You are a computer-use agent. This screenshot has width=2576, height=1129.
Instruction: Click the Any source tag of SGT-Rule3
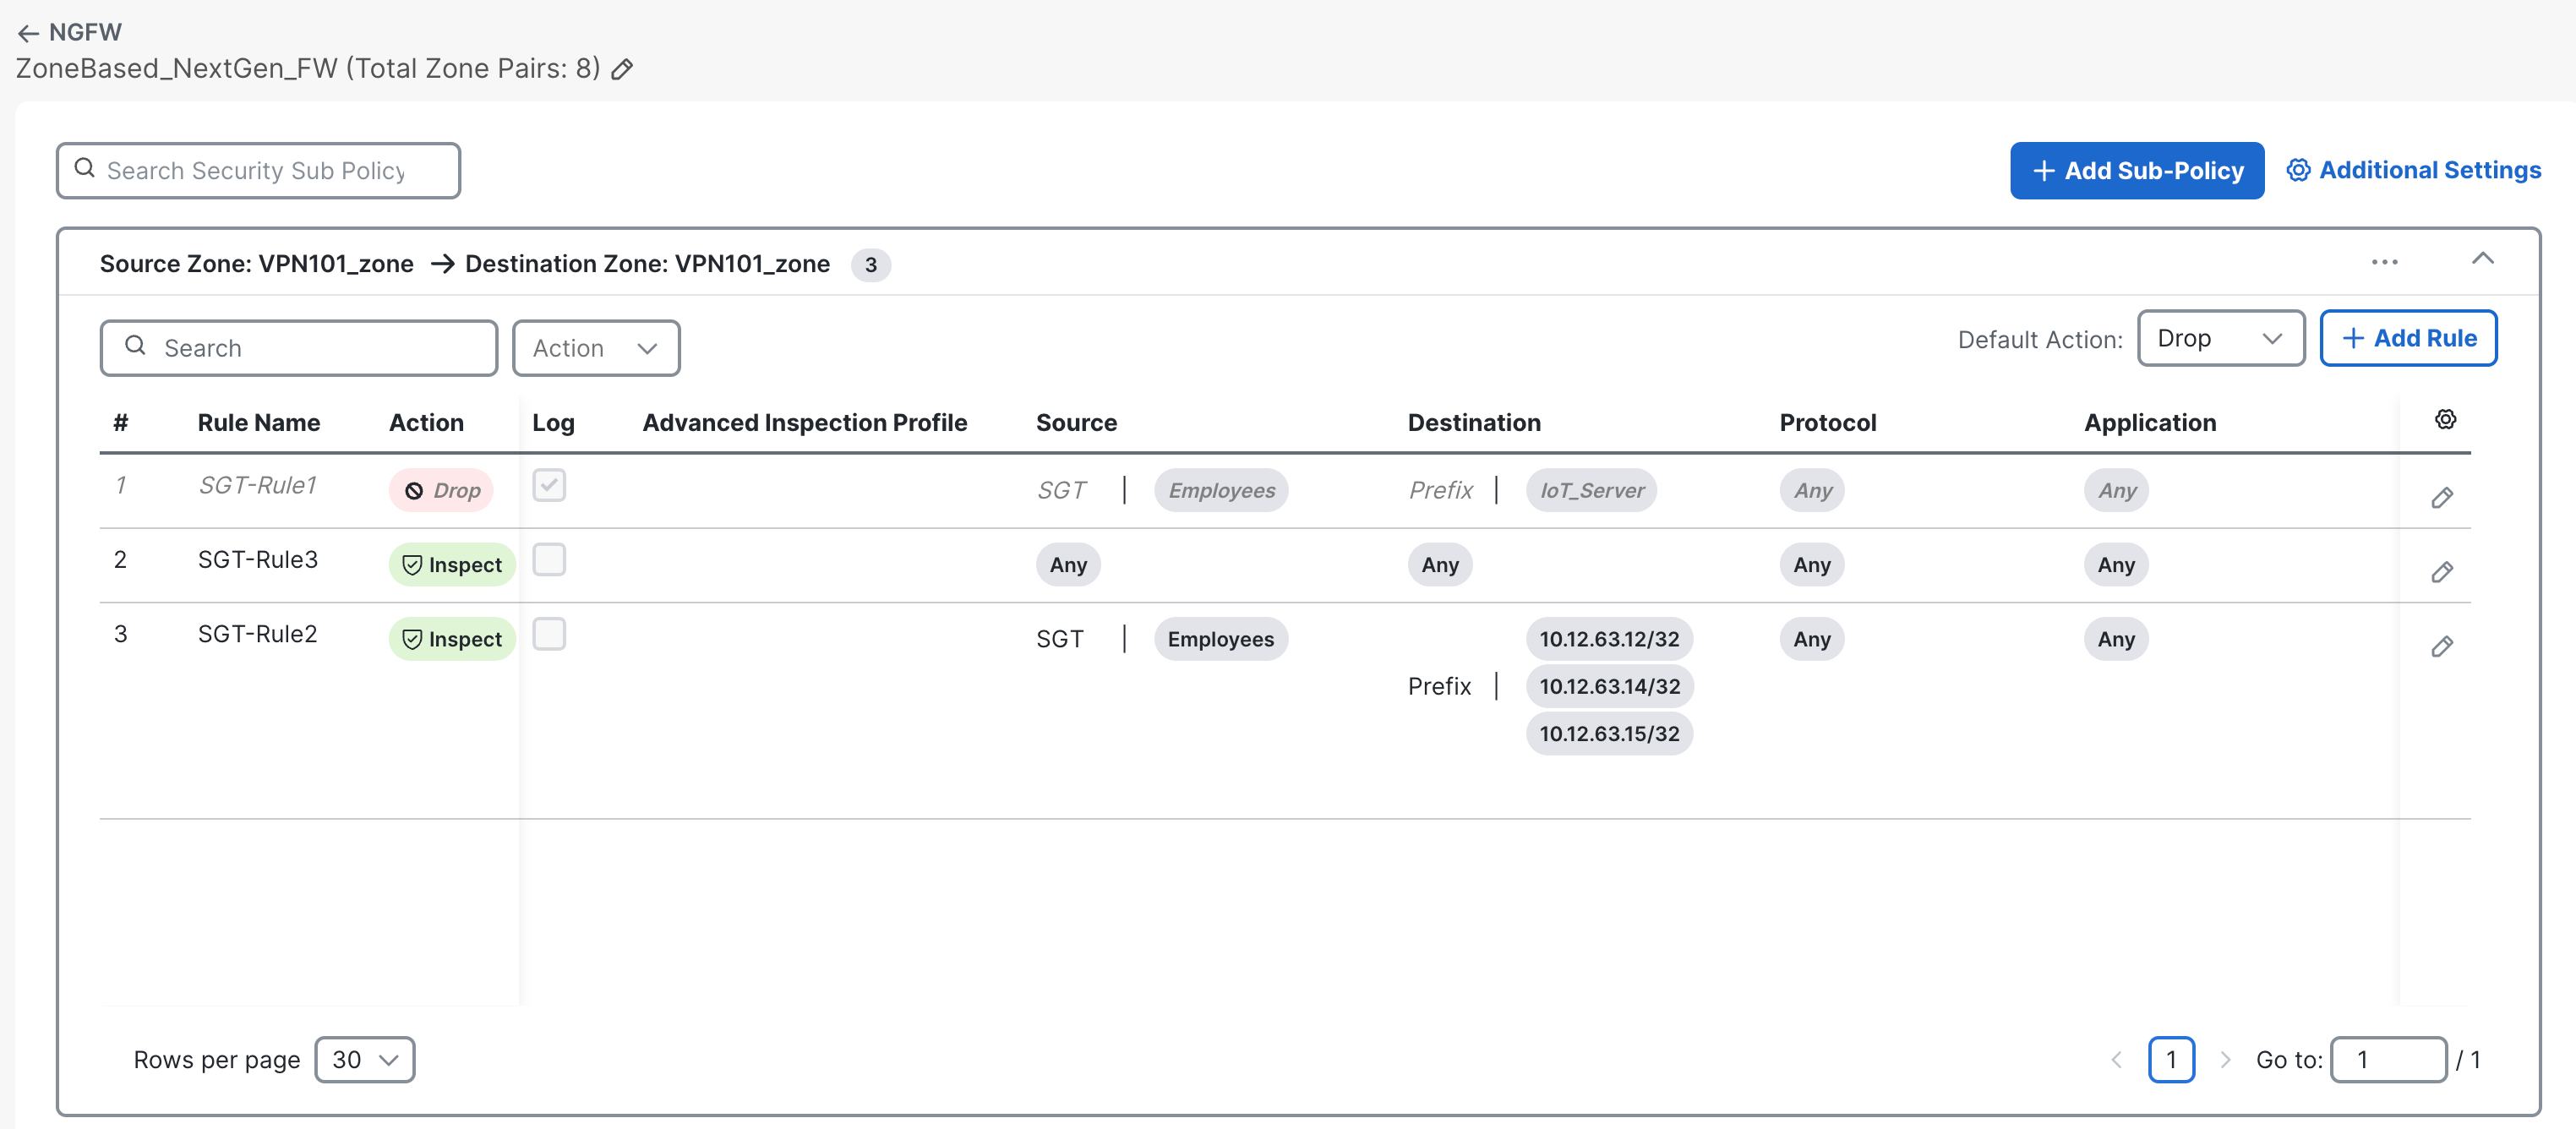[x=1068, y=565]
